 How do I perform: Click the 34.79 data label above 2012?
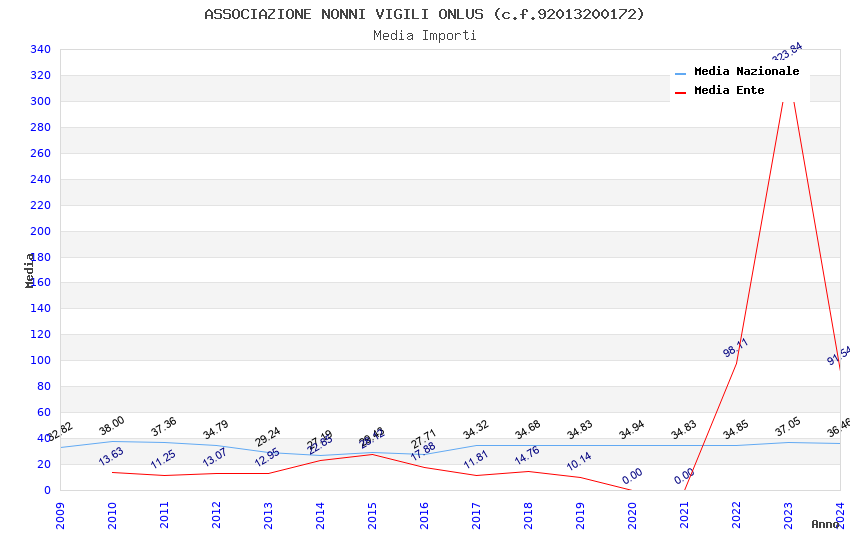click(216, 430)
